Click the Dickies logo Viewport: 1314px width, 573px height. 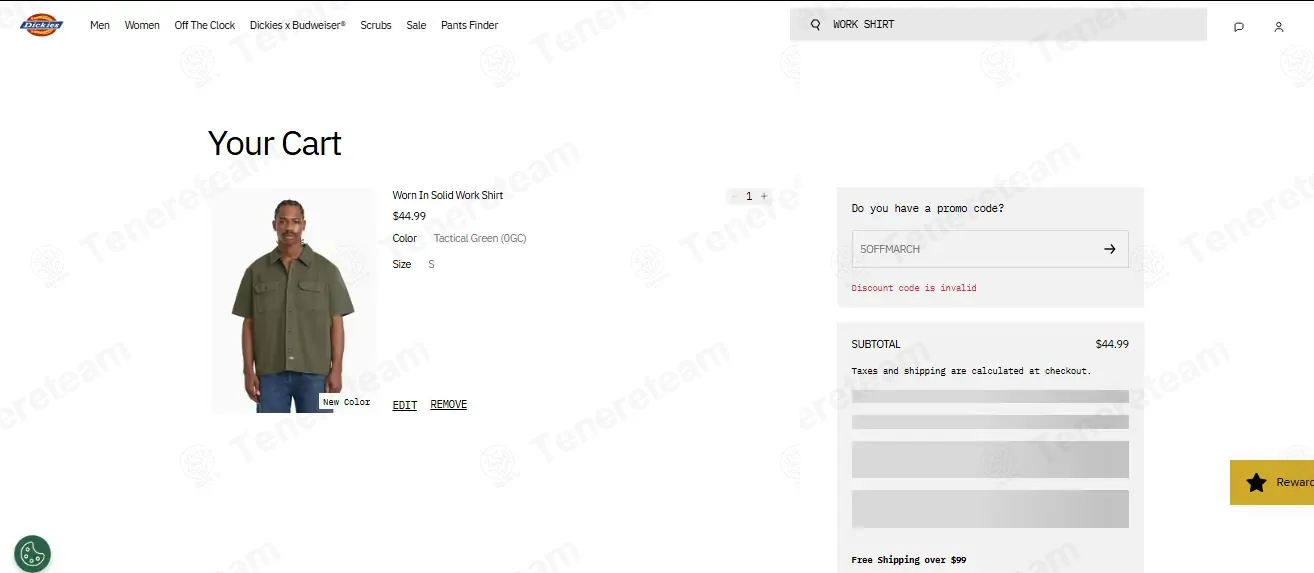(x=41, y=25)
